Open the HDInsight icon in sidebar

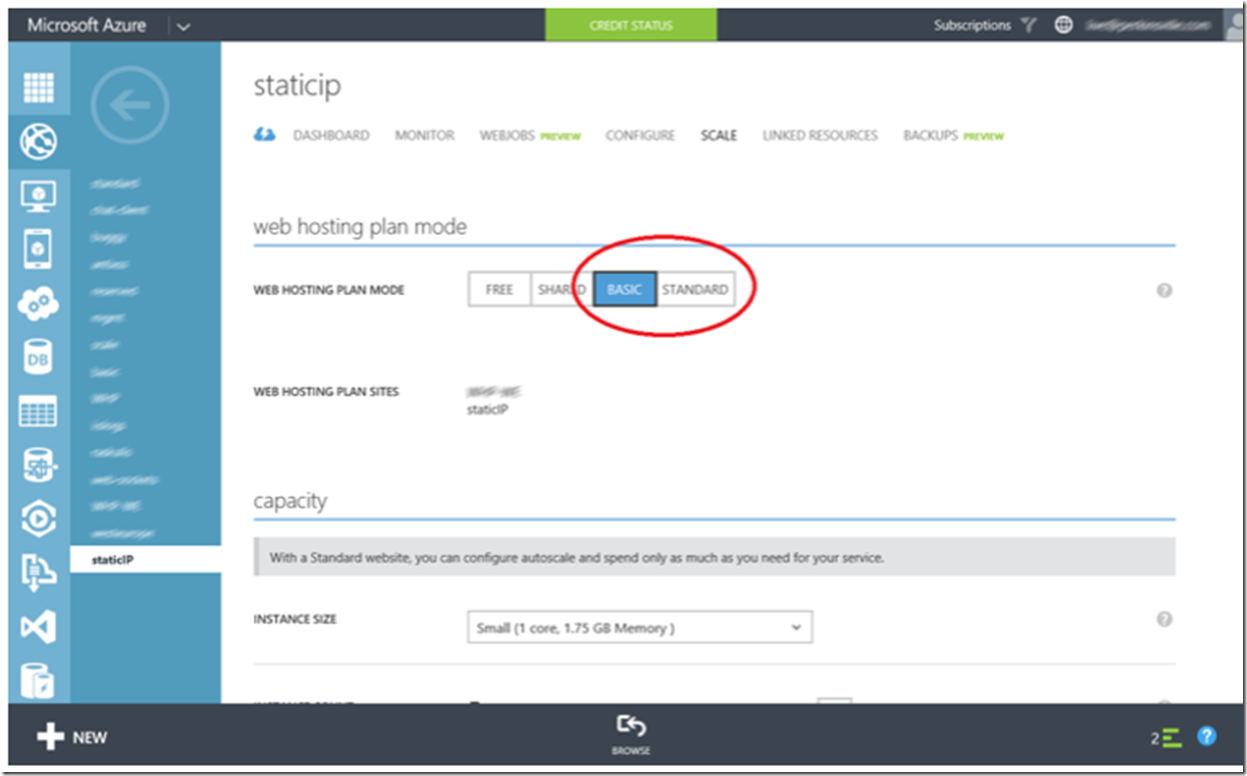[39, 465]
